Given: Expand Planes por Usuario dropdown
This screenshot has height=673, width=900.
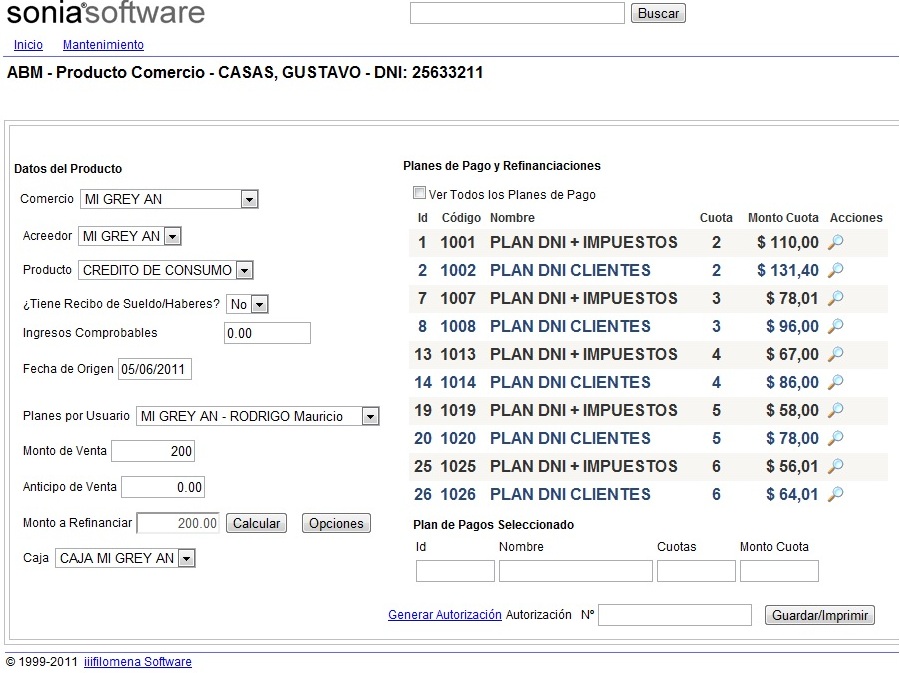Looking at the screenshot, I should 370,417.
